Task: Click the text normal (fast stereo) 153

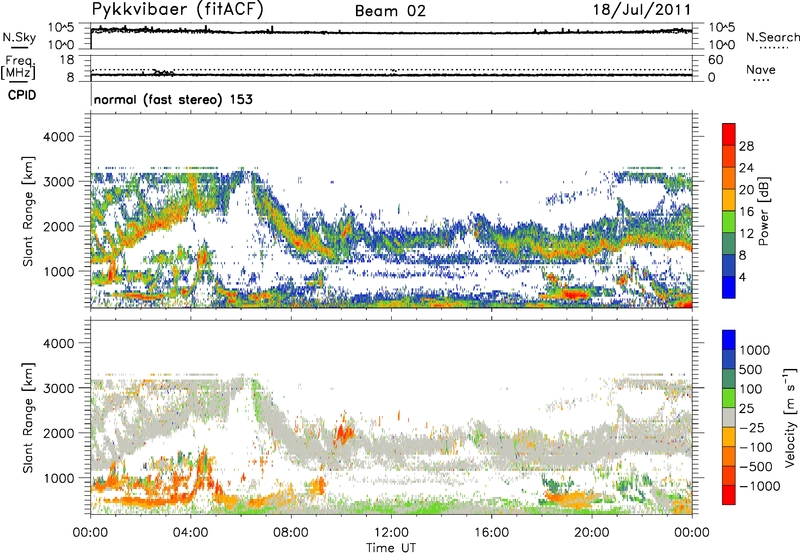Action: pyautogui.click(x=173, y=99)
